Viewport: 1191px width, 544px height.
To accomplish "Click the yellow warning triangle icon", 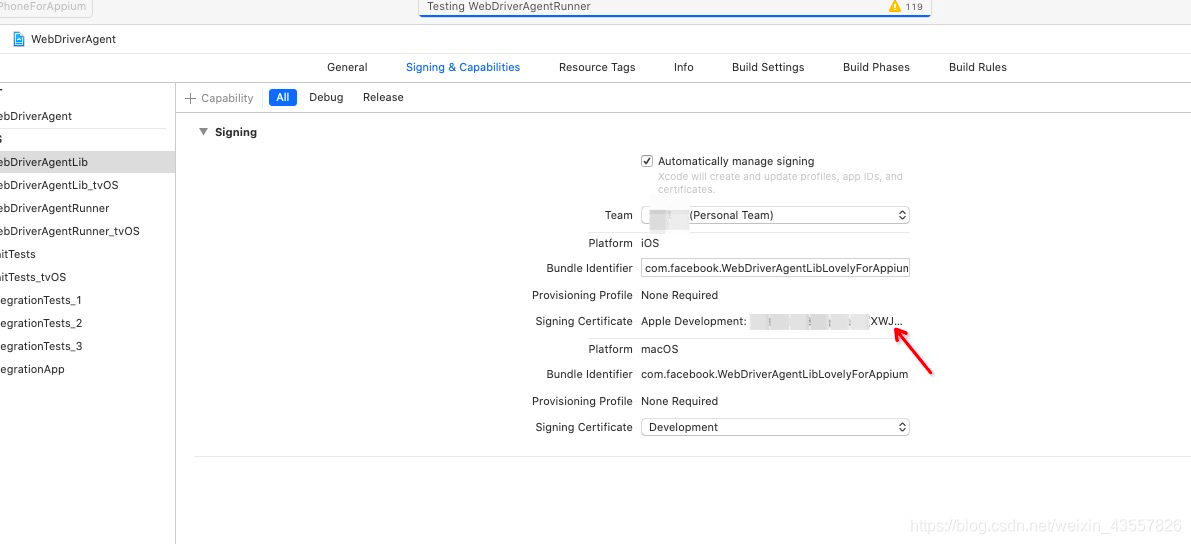I will tap(895, 6).
